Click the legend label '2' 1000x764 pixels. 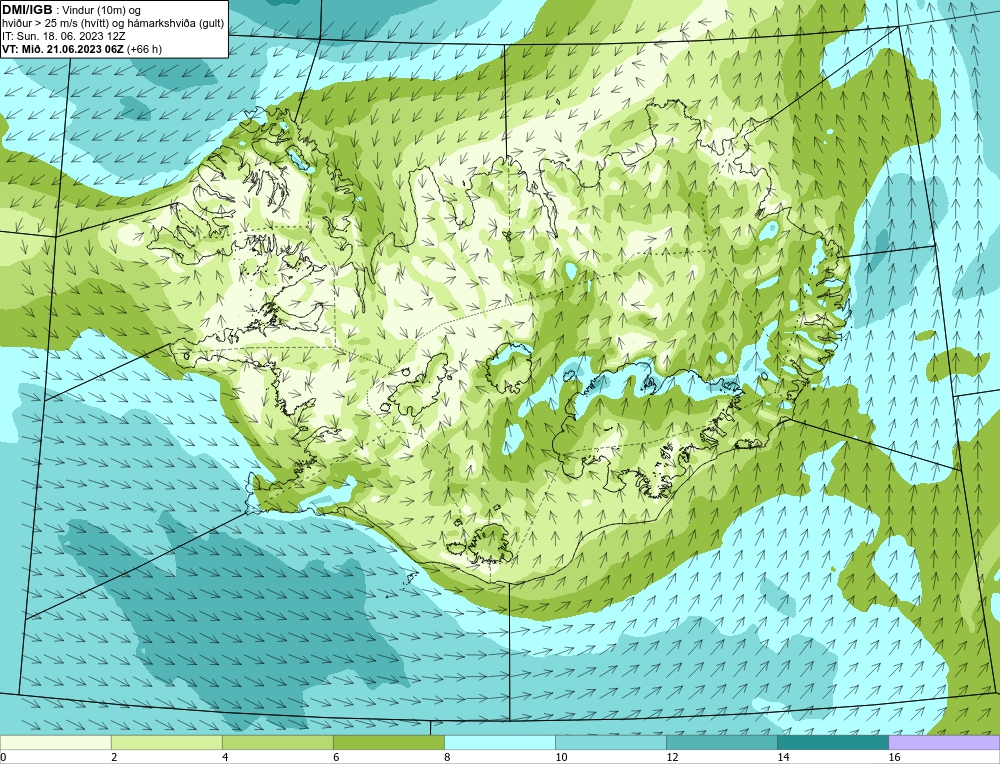[x=114, y=757]
